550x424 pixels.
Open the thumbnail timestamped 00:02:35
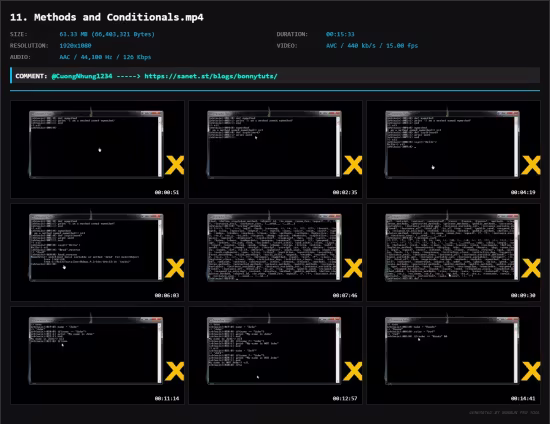(x=275, y=149)
